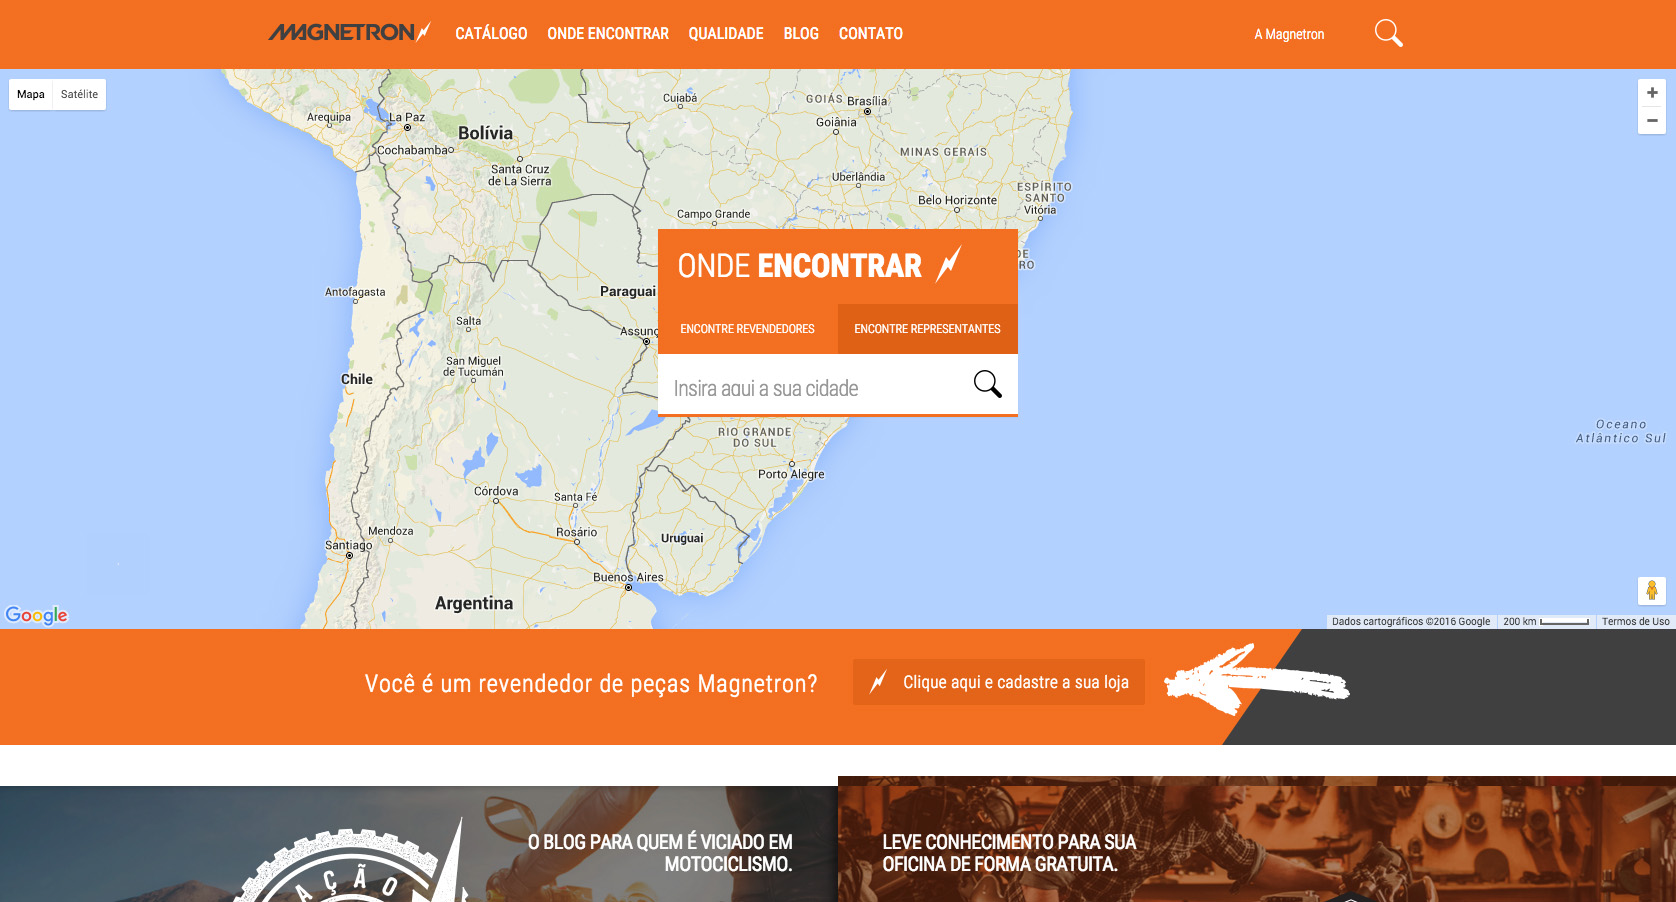Zoom in the map with plus button

[x=1652, y=93]
